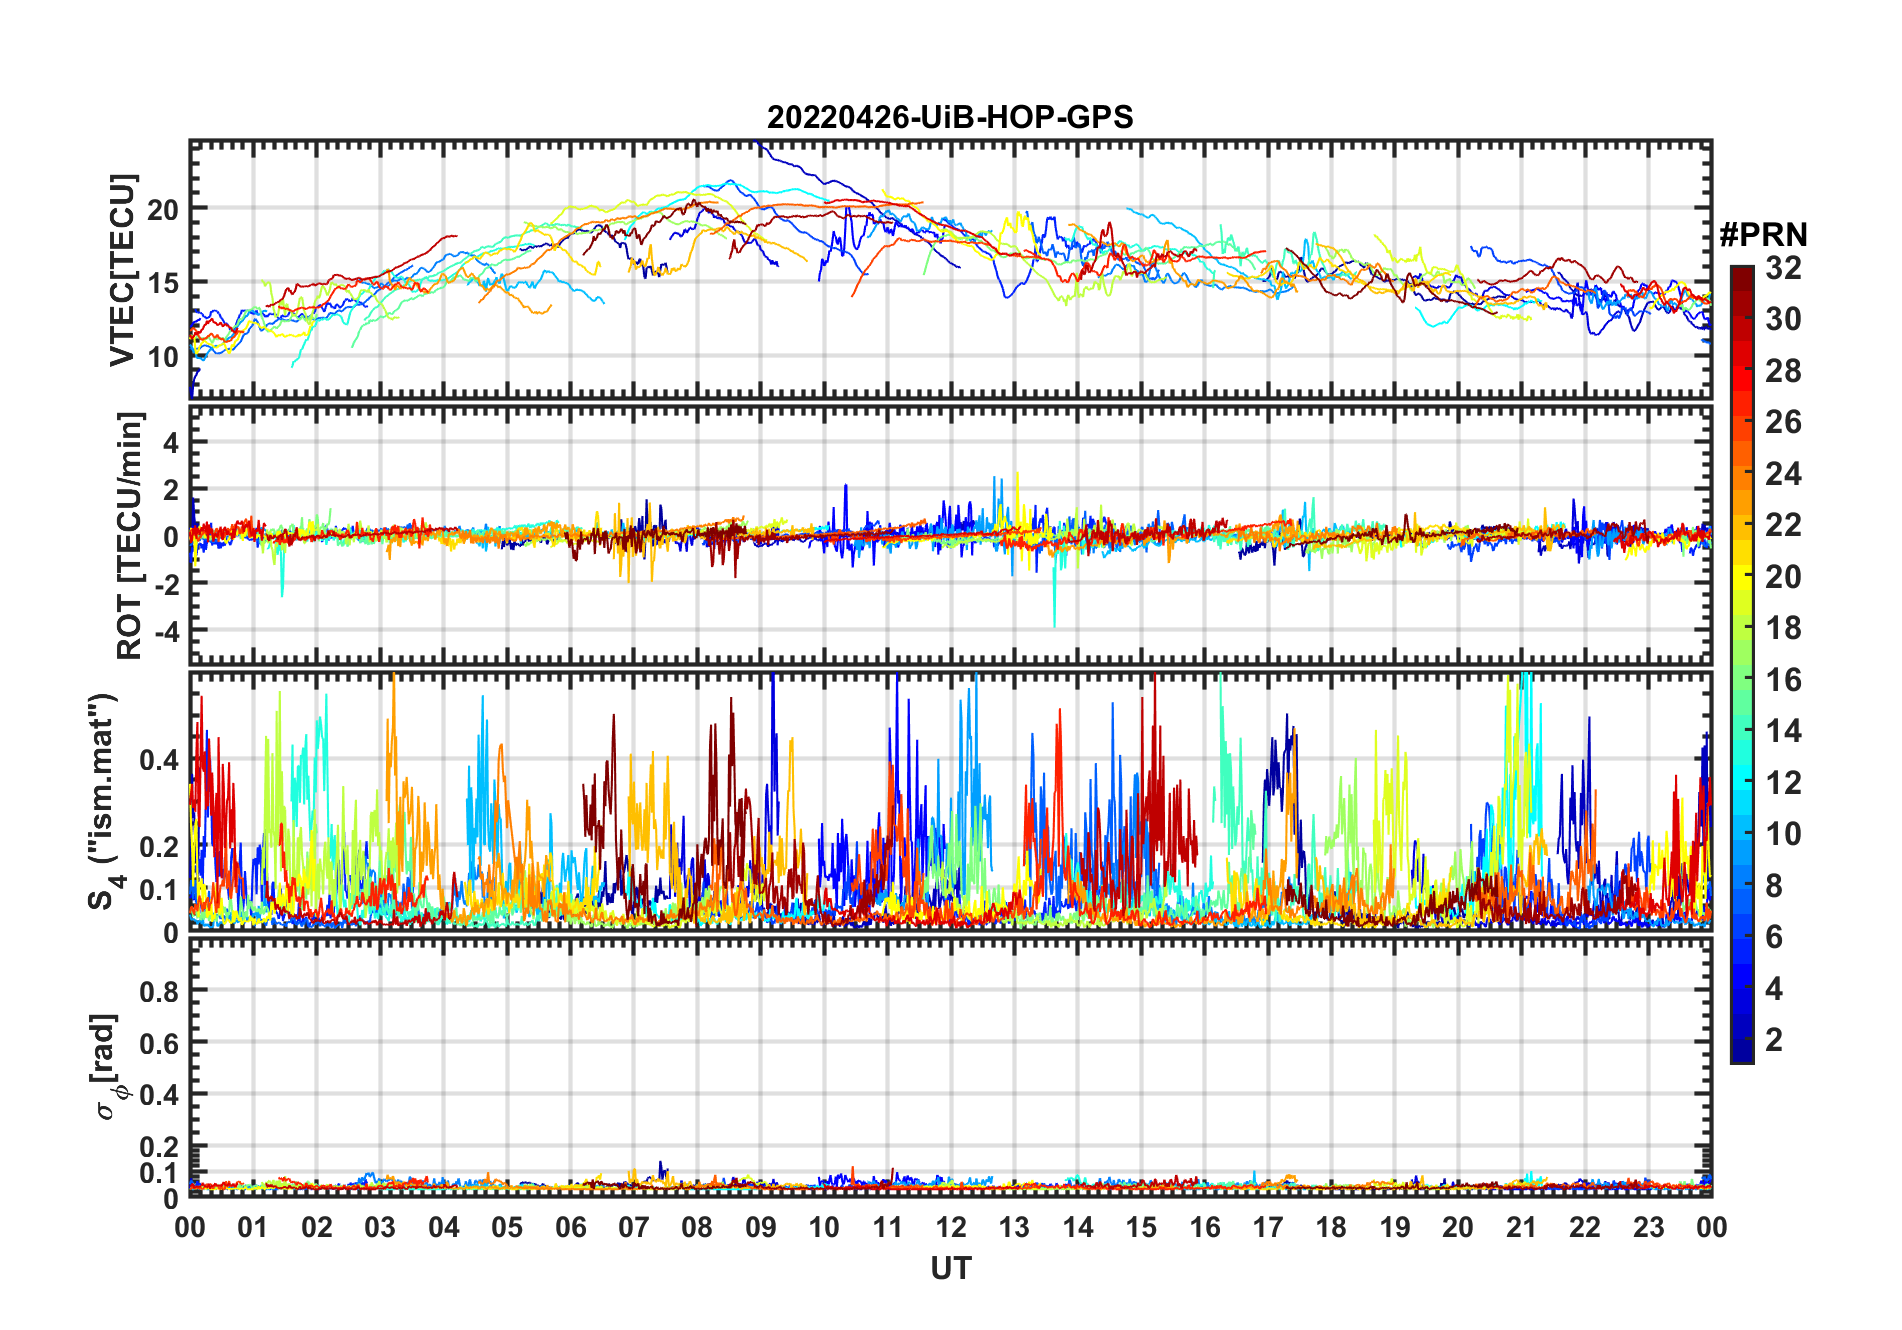Click colorbar tick label 32

(x=1783, y=268)
